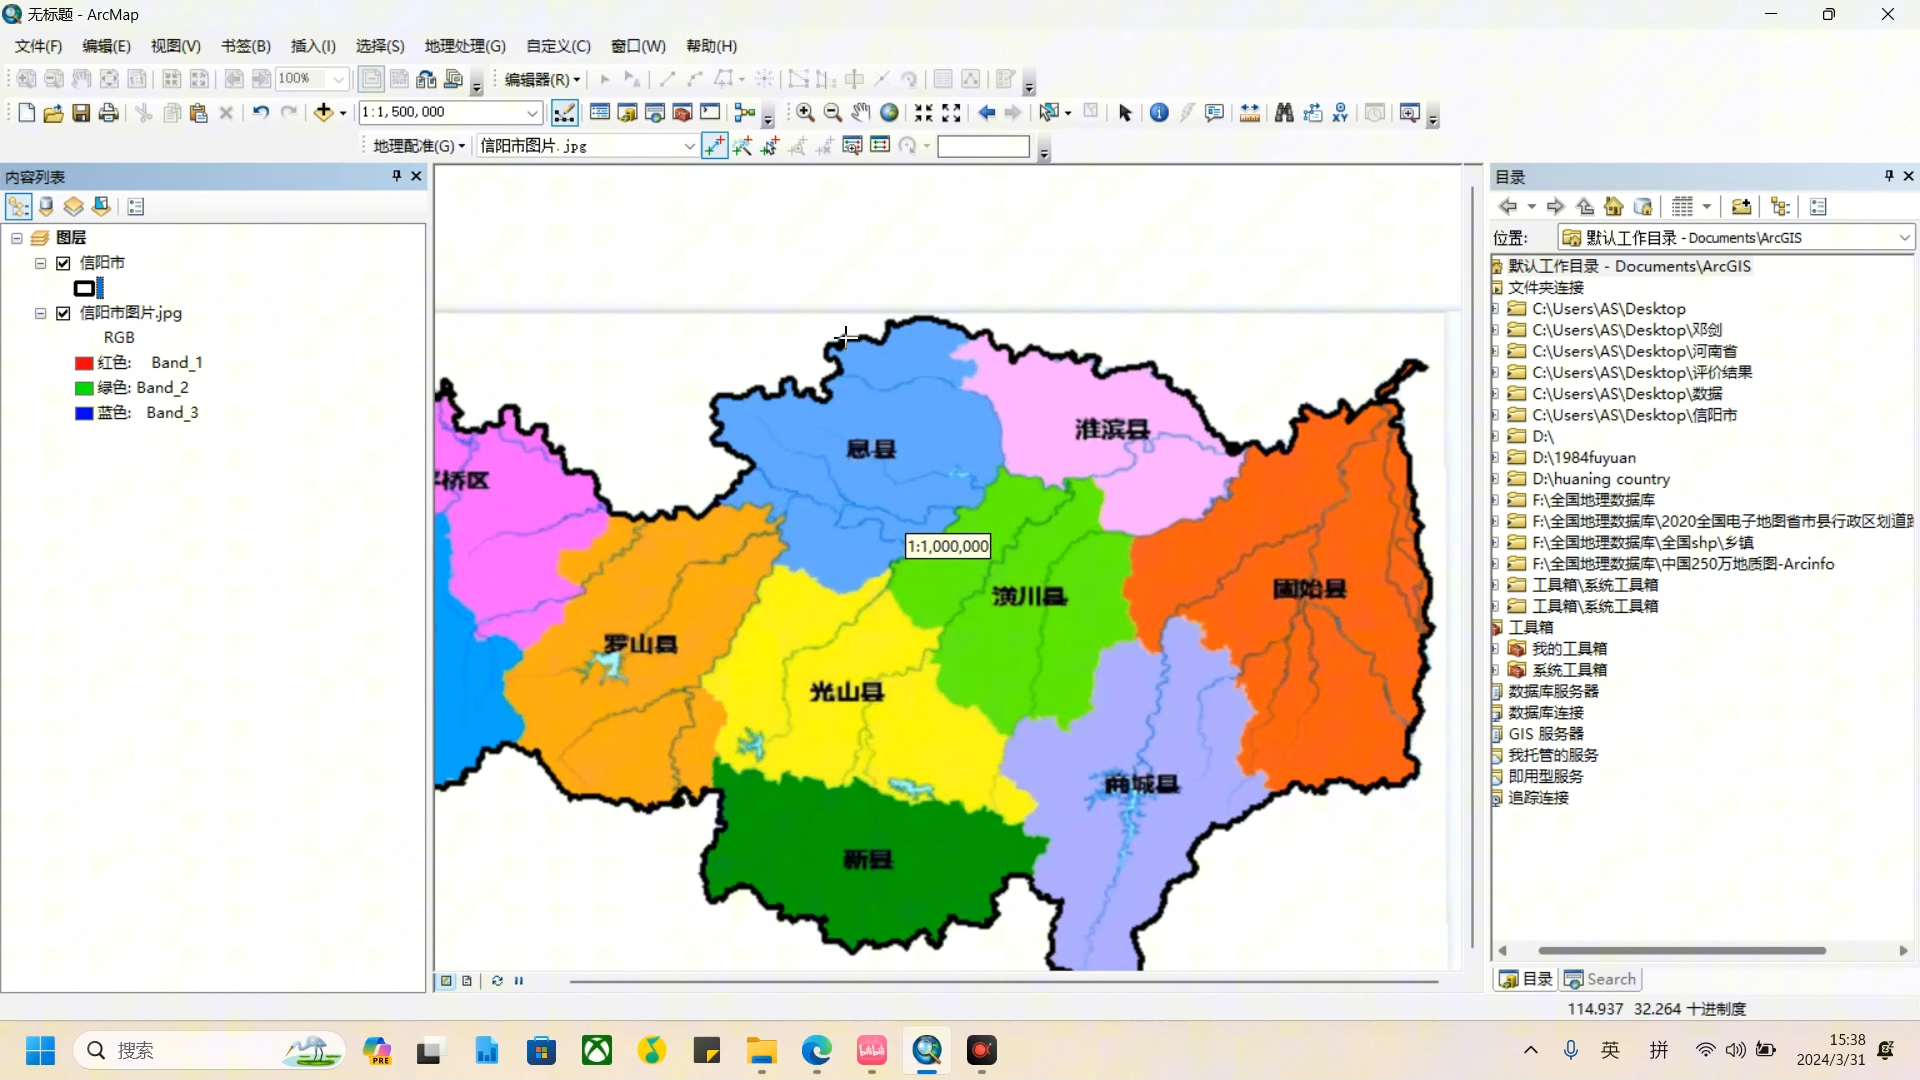Switch to the Search tab in Catalog
The height and width of the screenshot is (1080, 1920).
click(1600, 979)
